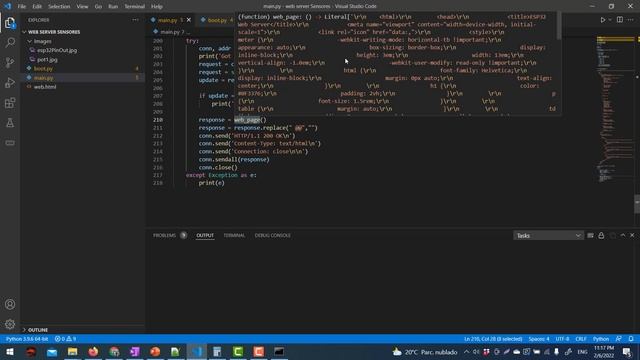Switch to the Problems panel tab

[169, 236]
